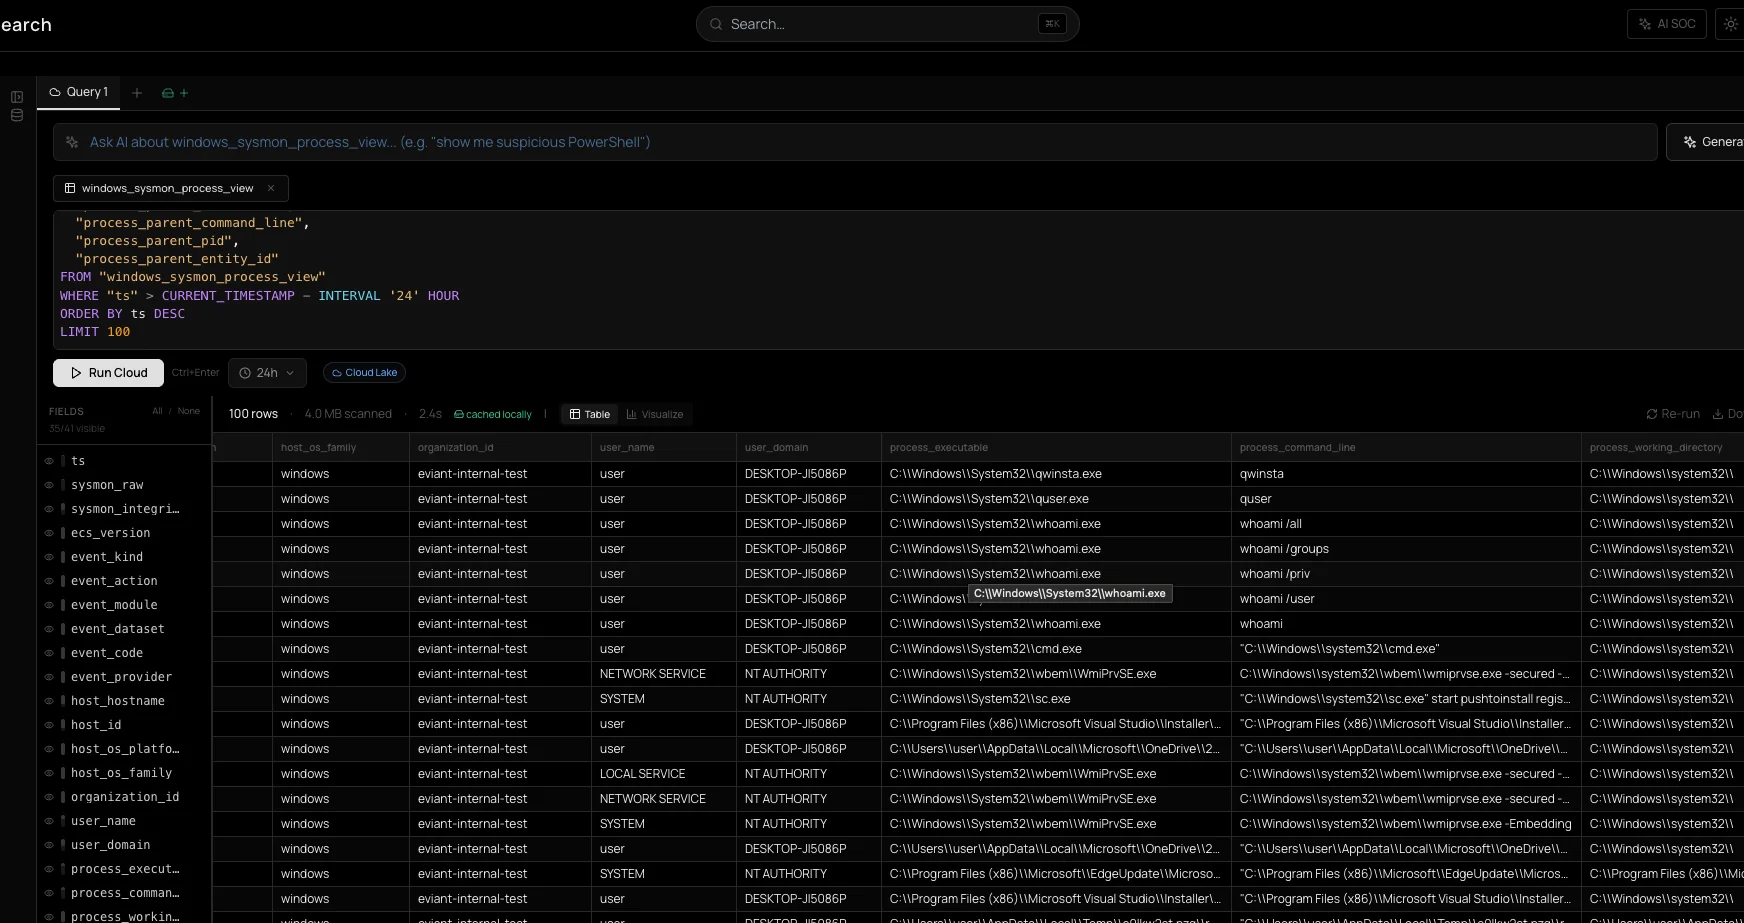Toggle visibility of event_module field
This screenshot has width=1744, height=923.
tap(49, 605)
